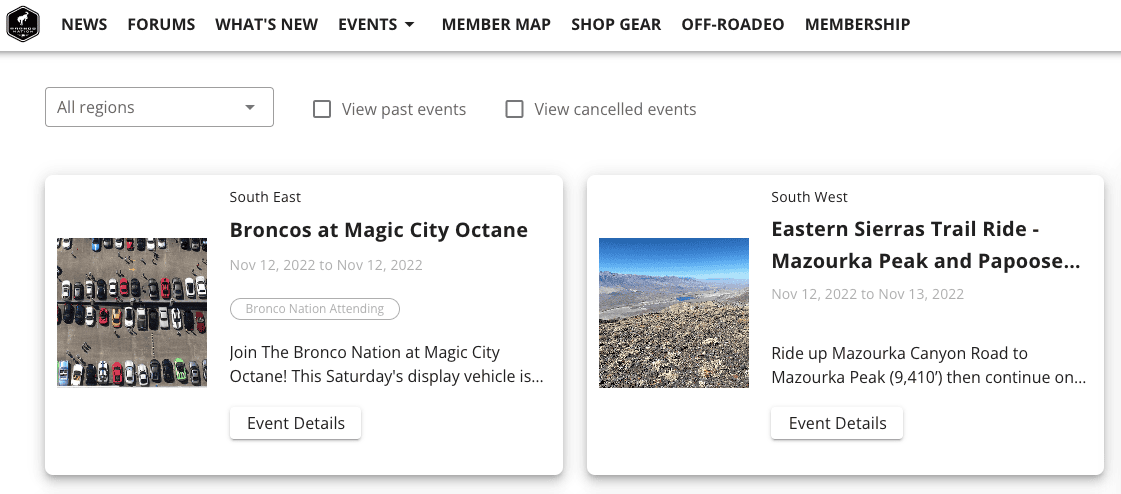The height and width of the screenshot is (494, 1121).
Task: Open the All regions dropdown
Action: coord(159,108)
